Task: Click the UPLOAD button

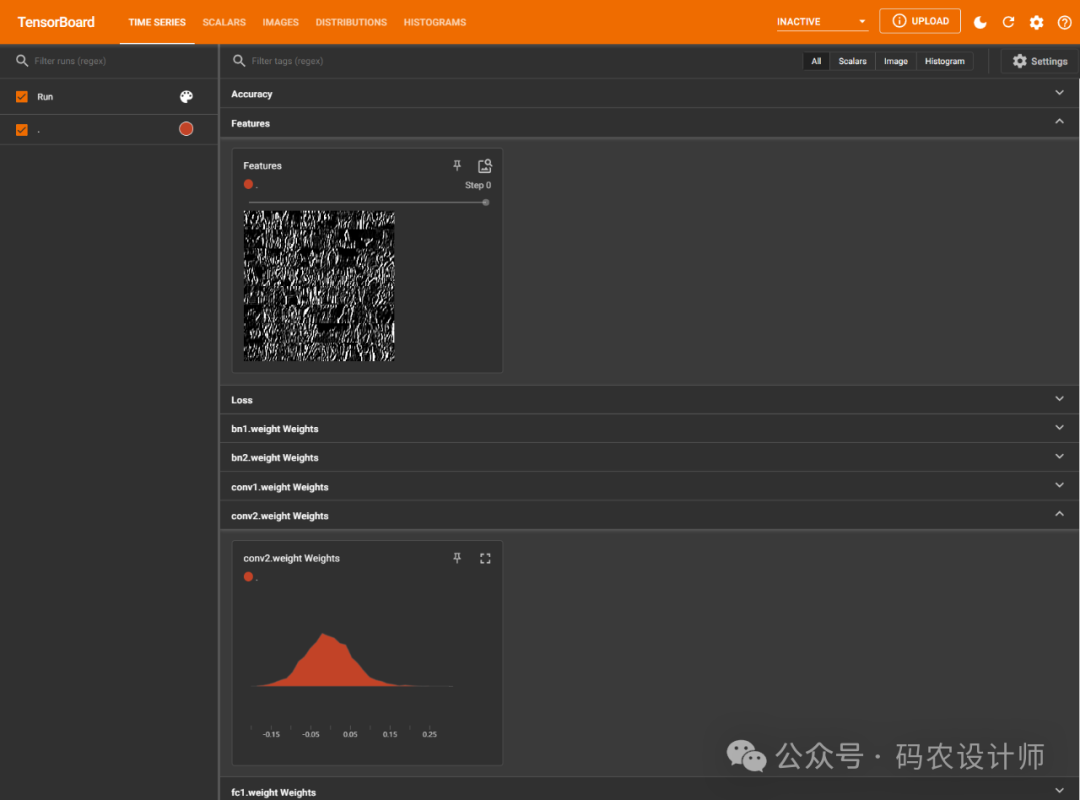Action: (x=920, y=21)
